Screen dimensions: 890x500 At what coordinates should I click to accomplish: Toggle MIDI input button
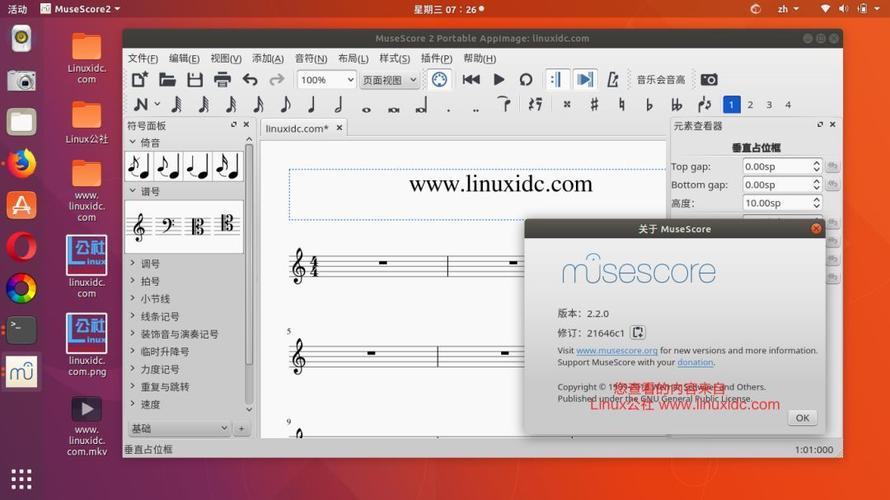(x=439, y=79)
